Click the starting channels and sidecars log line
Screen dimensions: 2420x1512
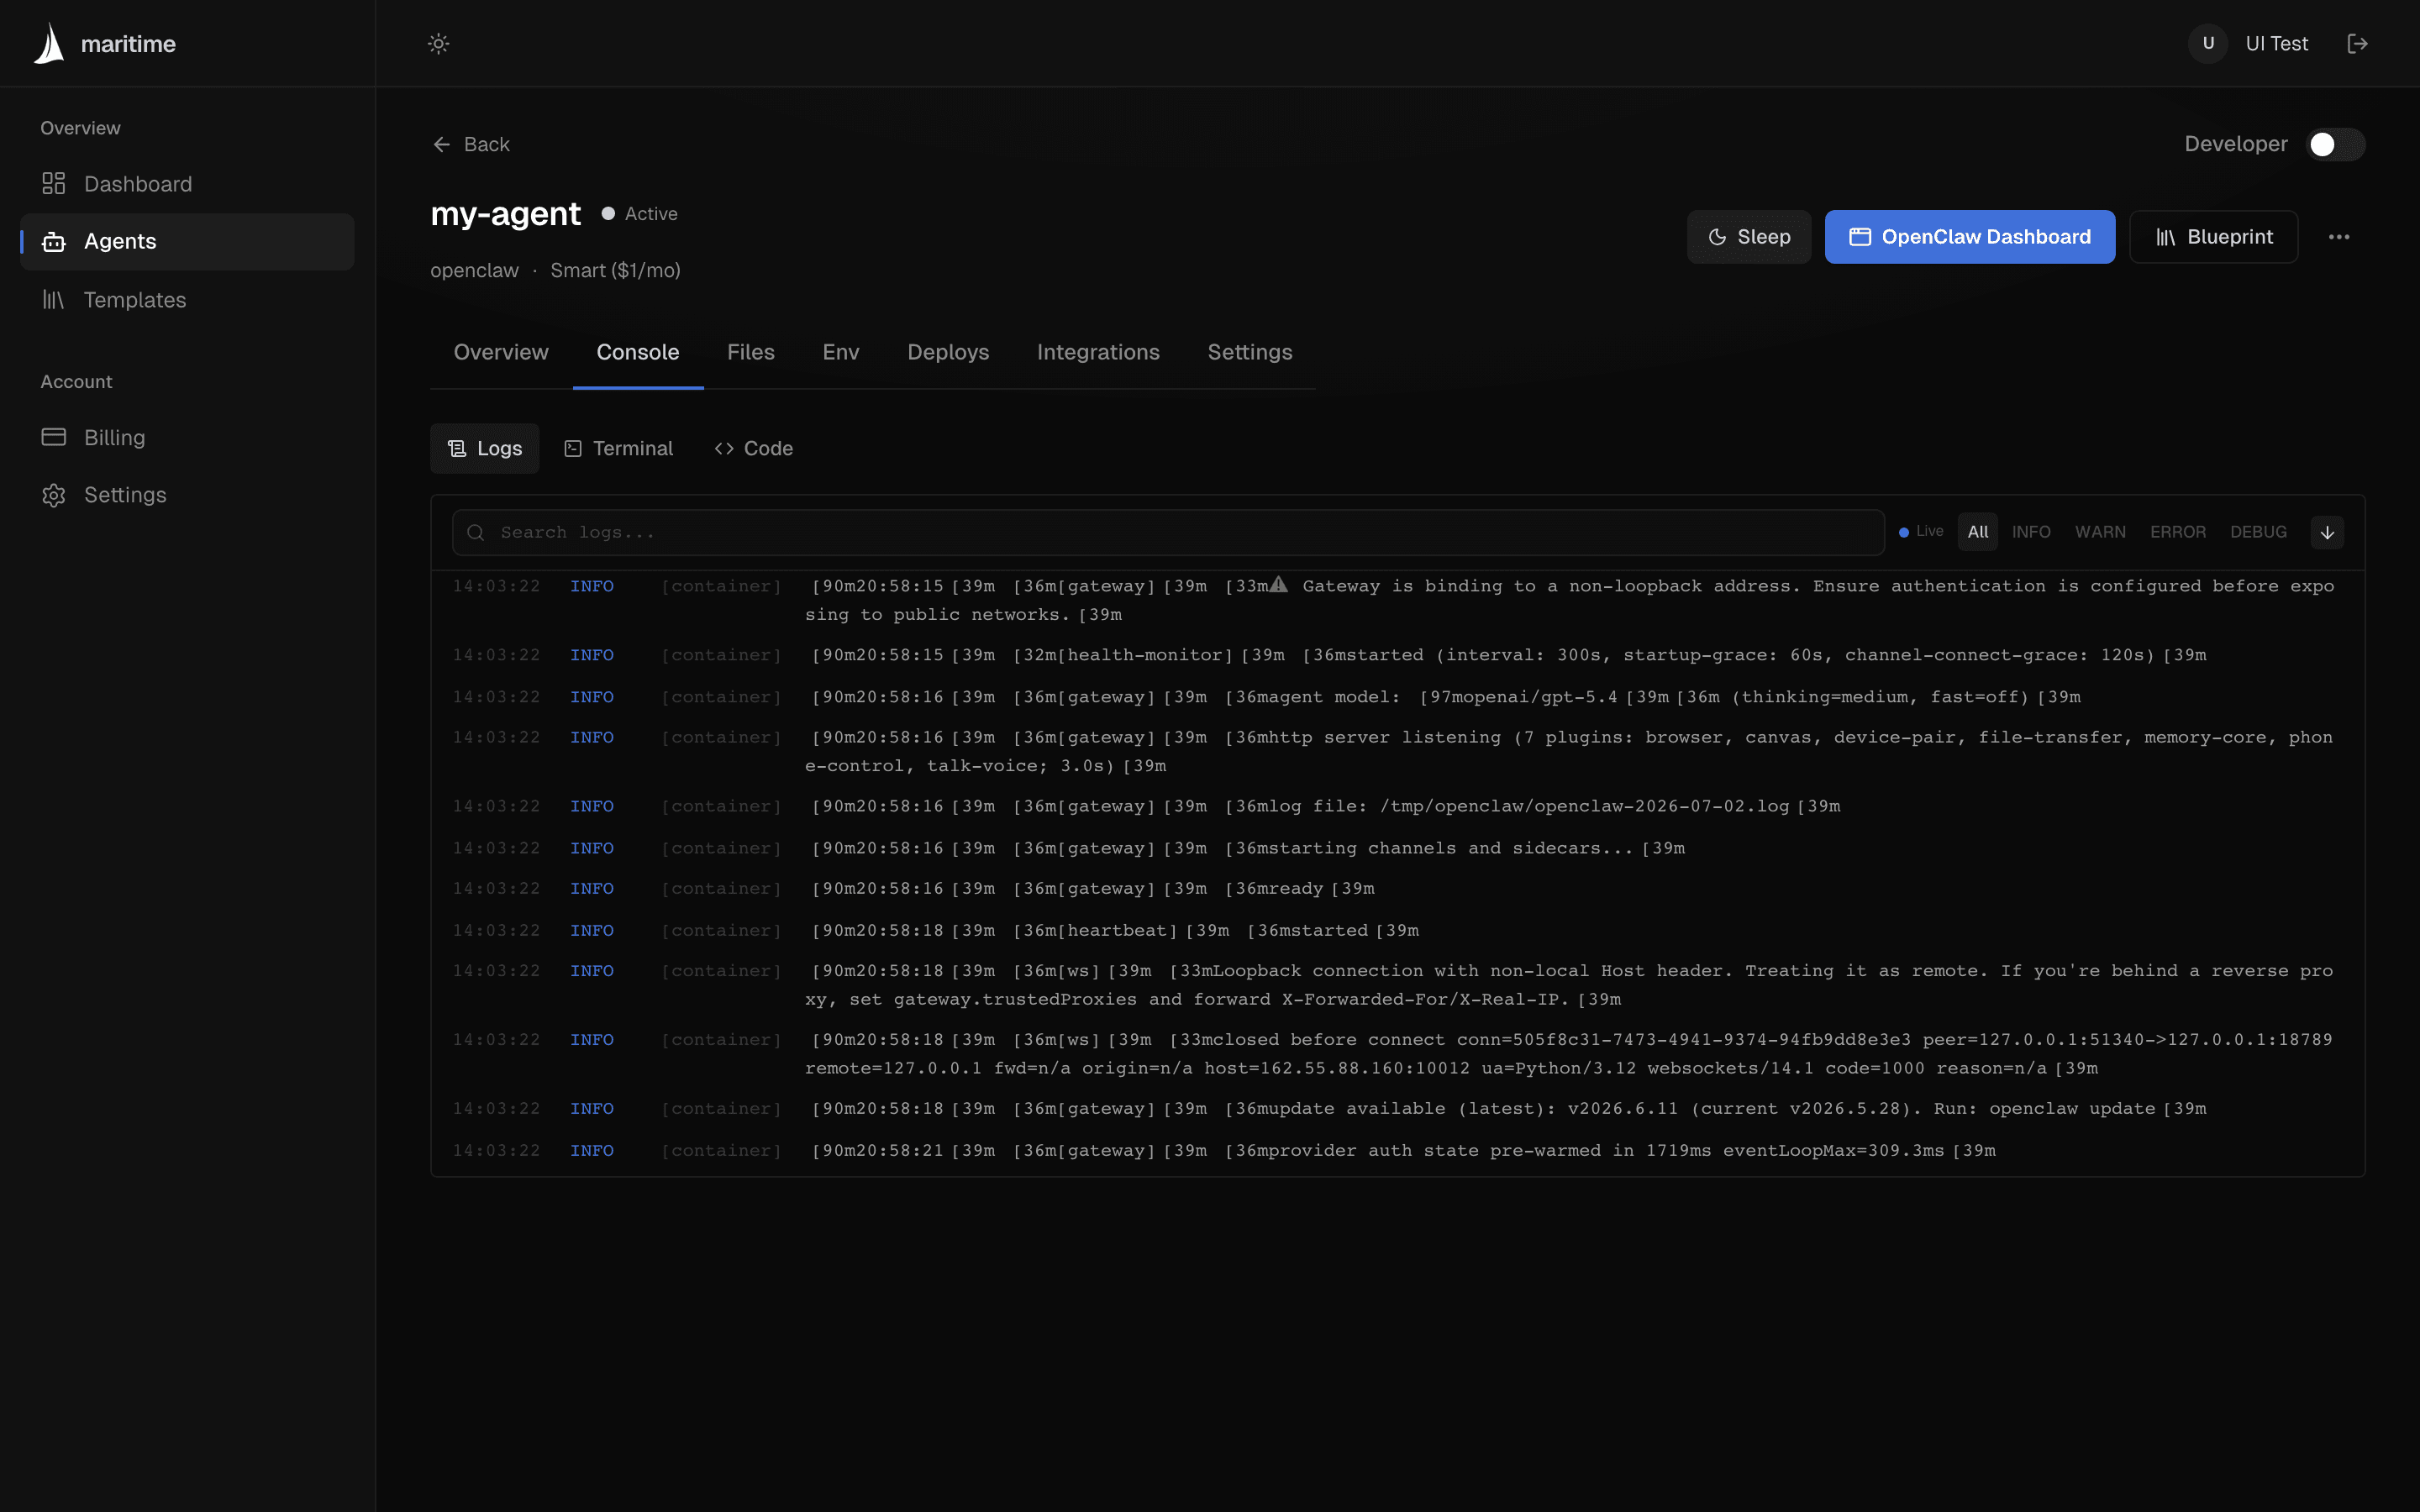tap(1397, 848)
